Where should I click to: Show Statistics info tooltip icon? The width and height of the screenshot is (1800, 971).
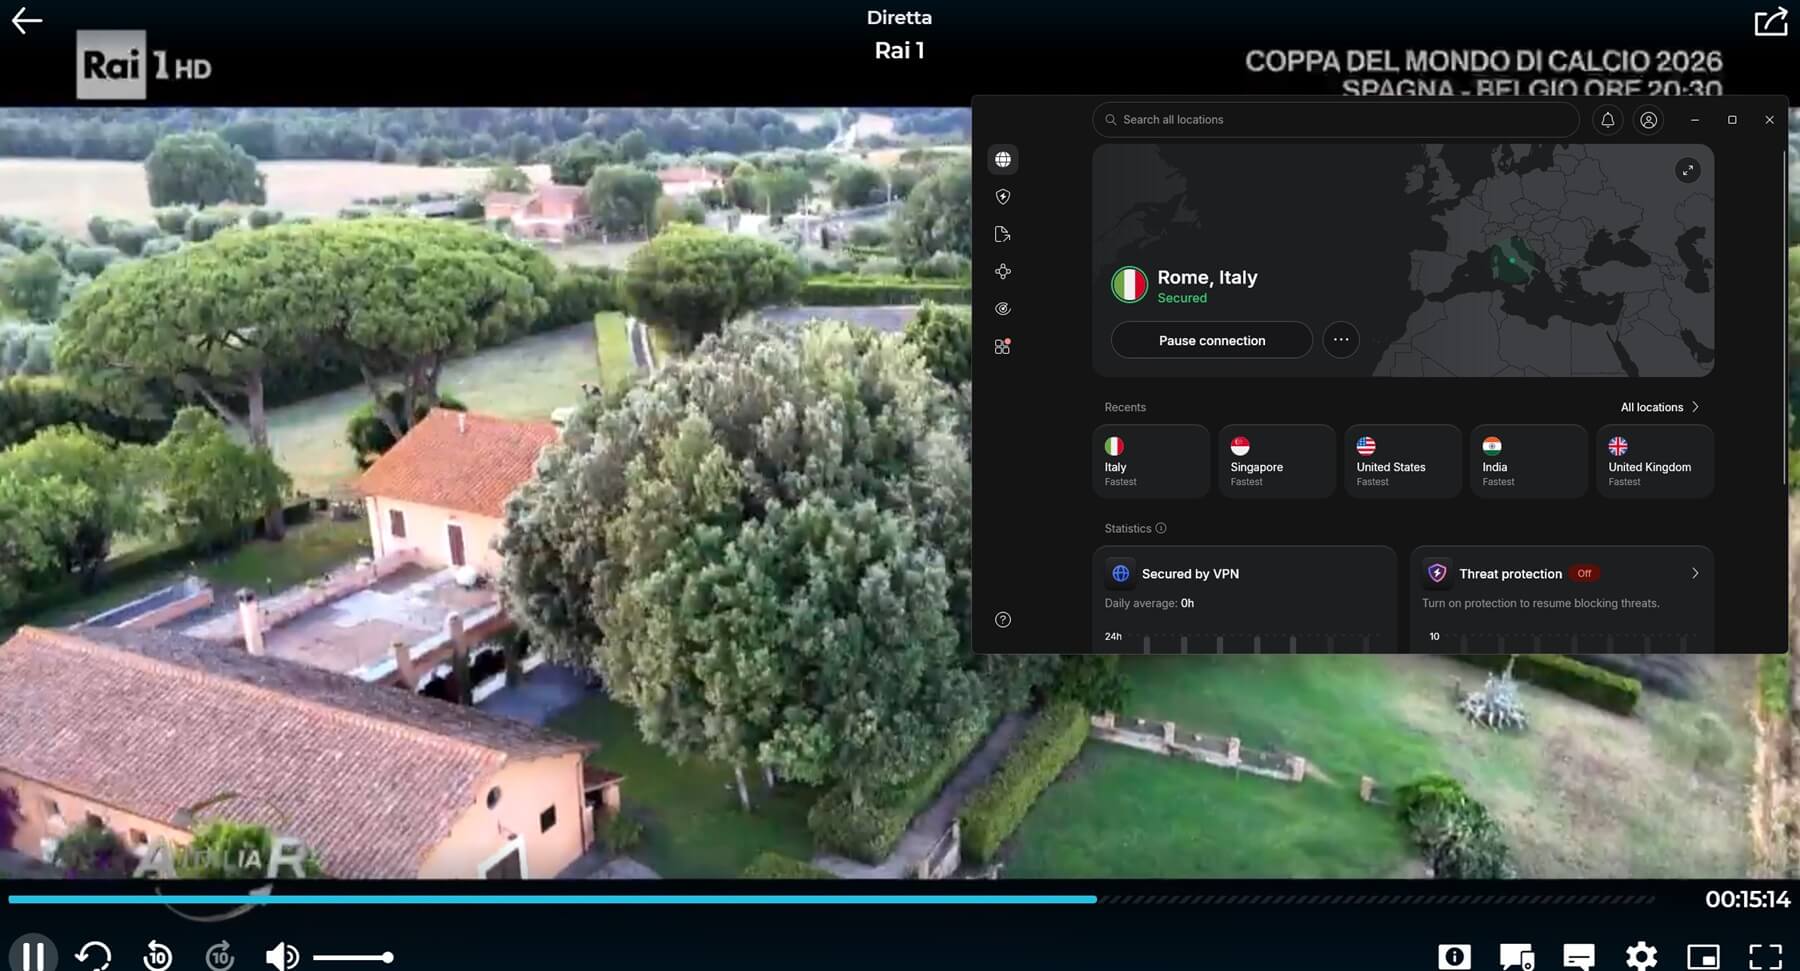1161,528
